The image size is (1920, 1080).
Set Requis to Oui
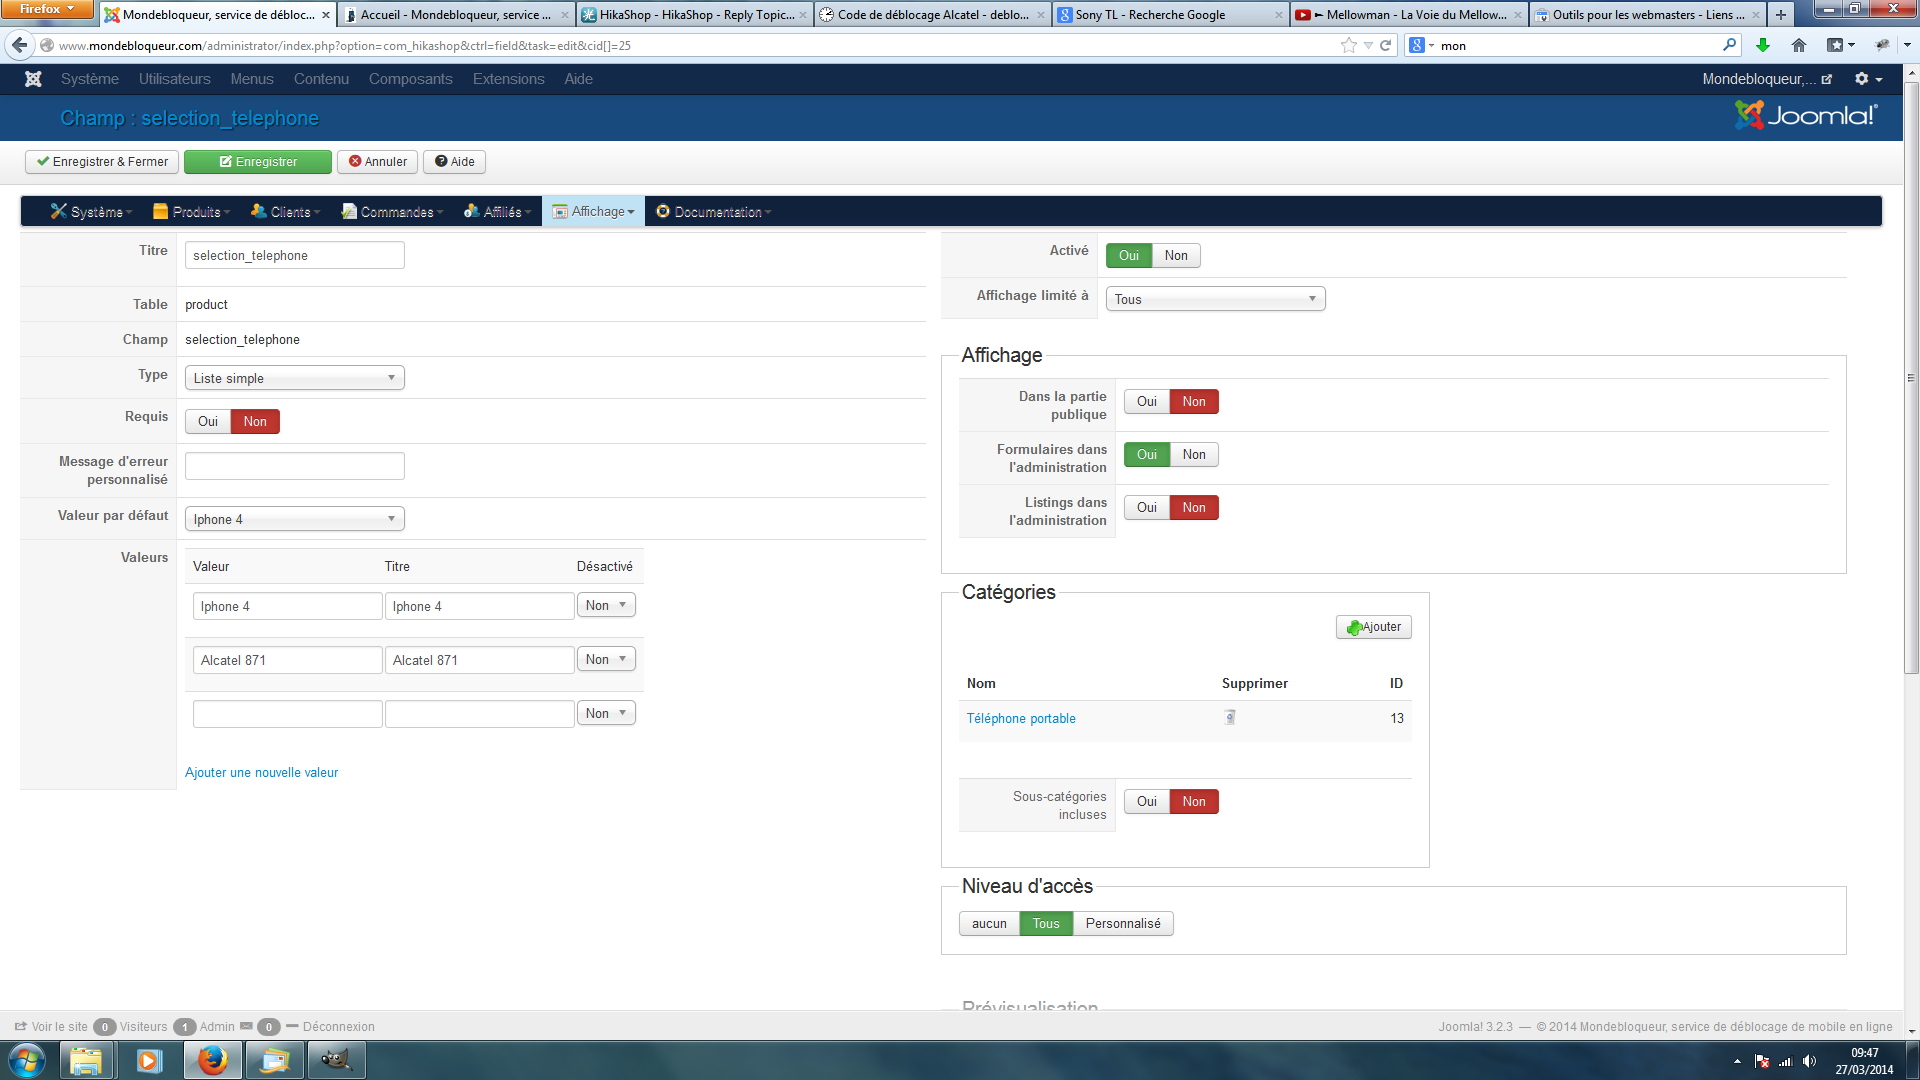click(208, 421)
